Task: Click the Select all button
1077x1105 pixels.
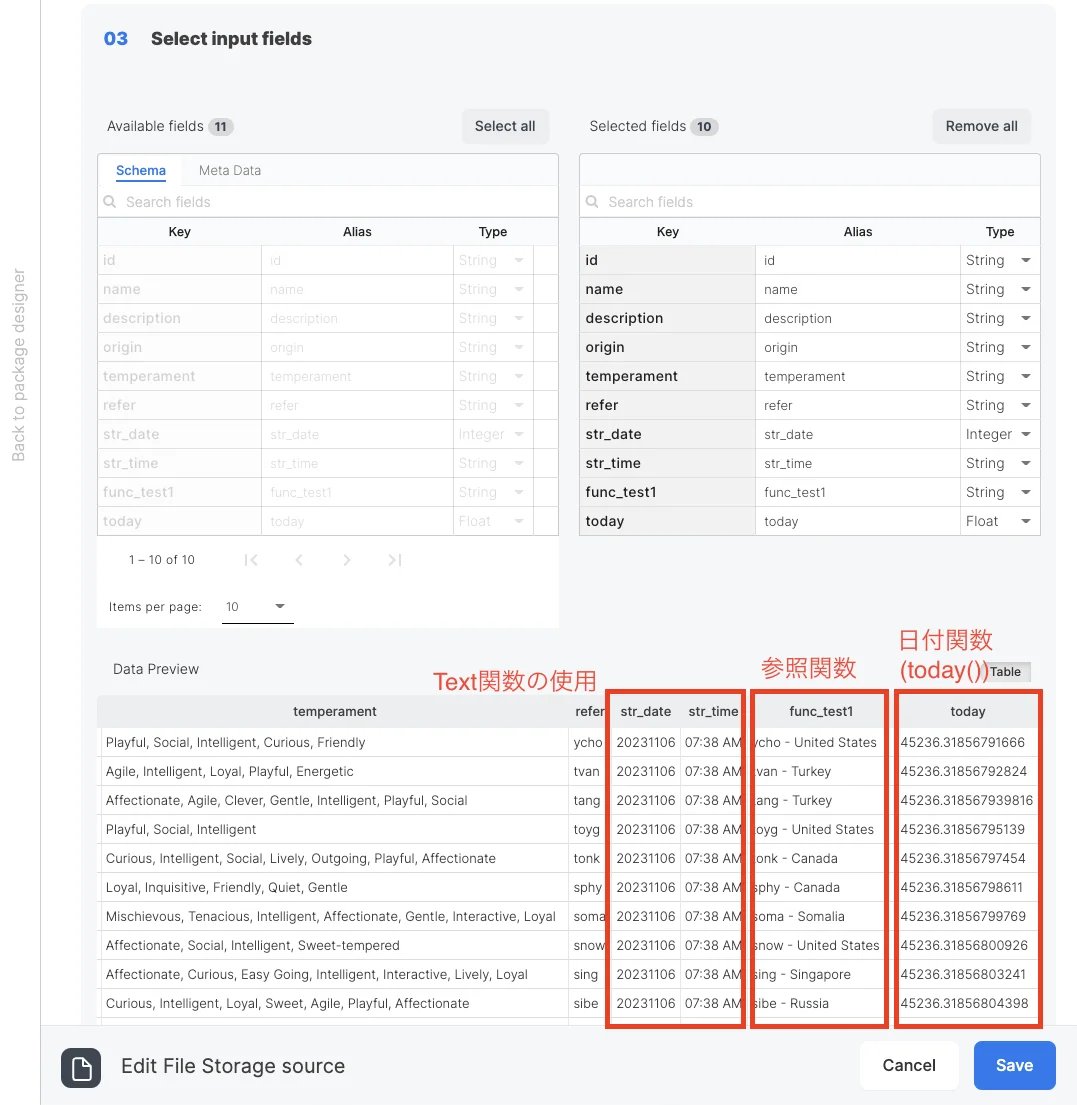Action: click(505, 126)
